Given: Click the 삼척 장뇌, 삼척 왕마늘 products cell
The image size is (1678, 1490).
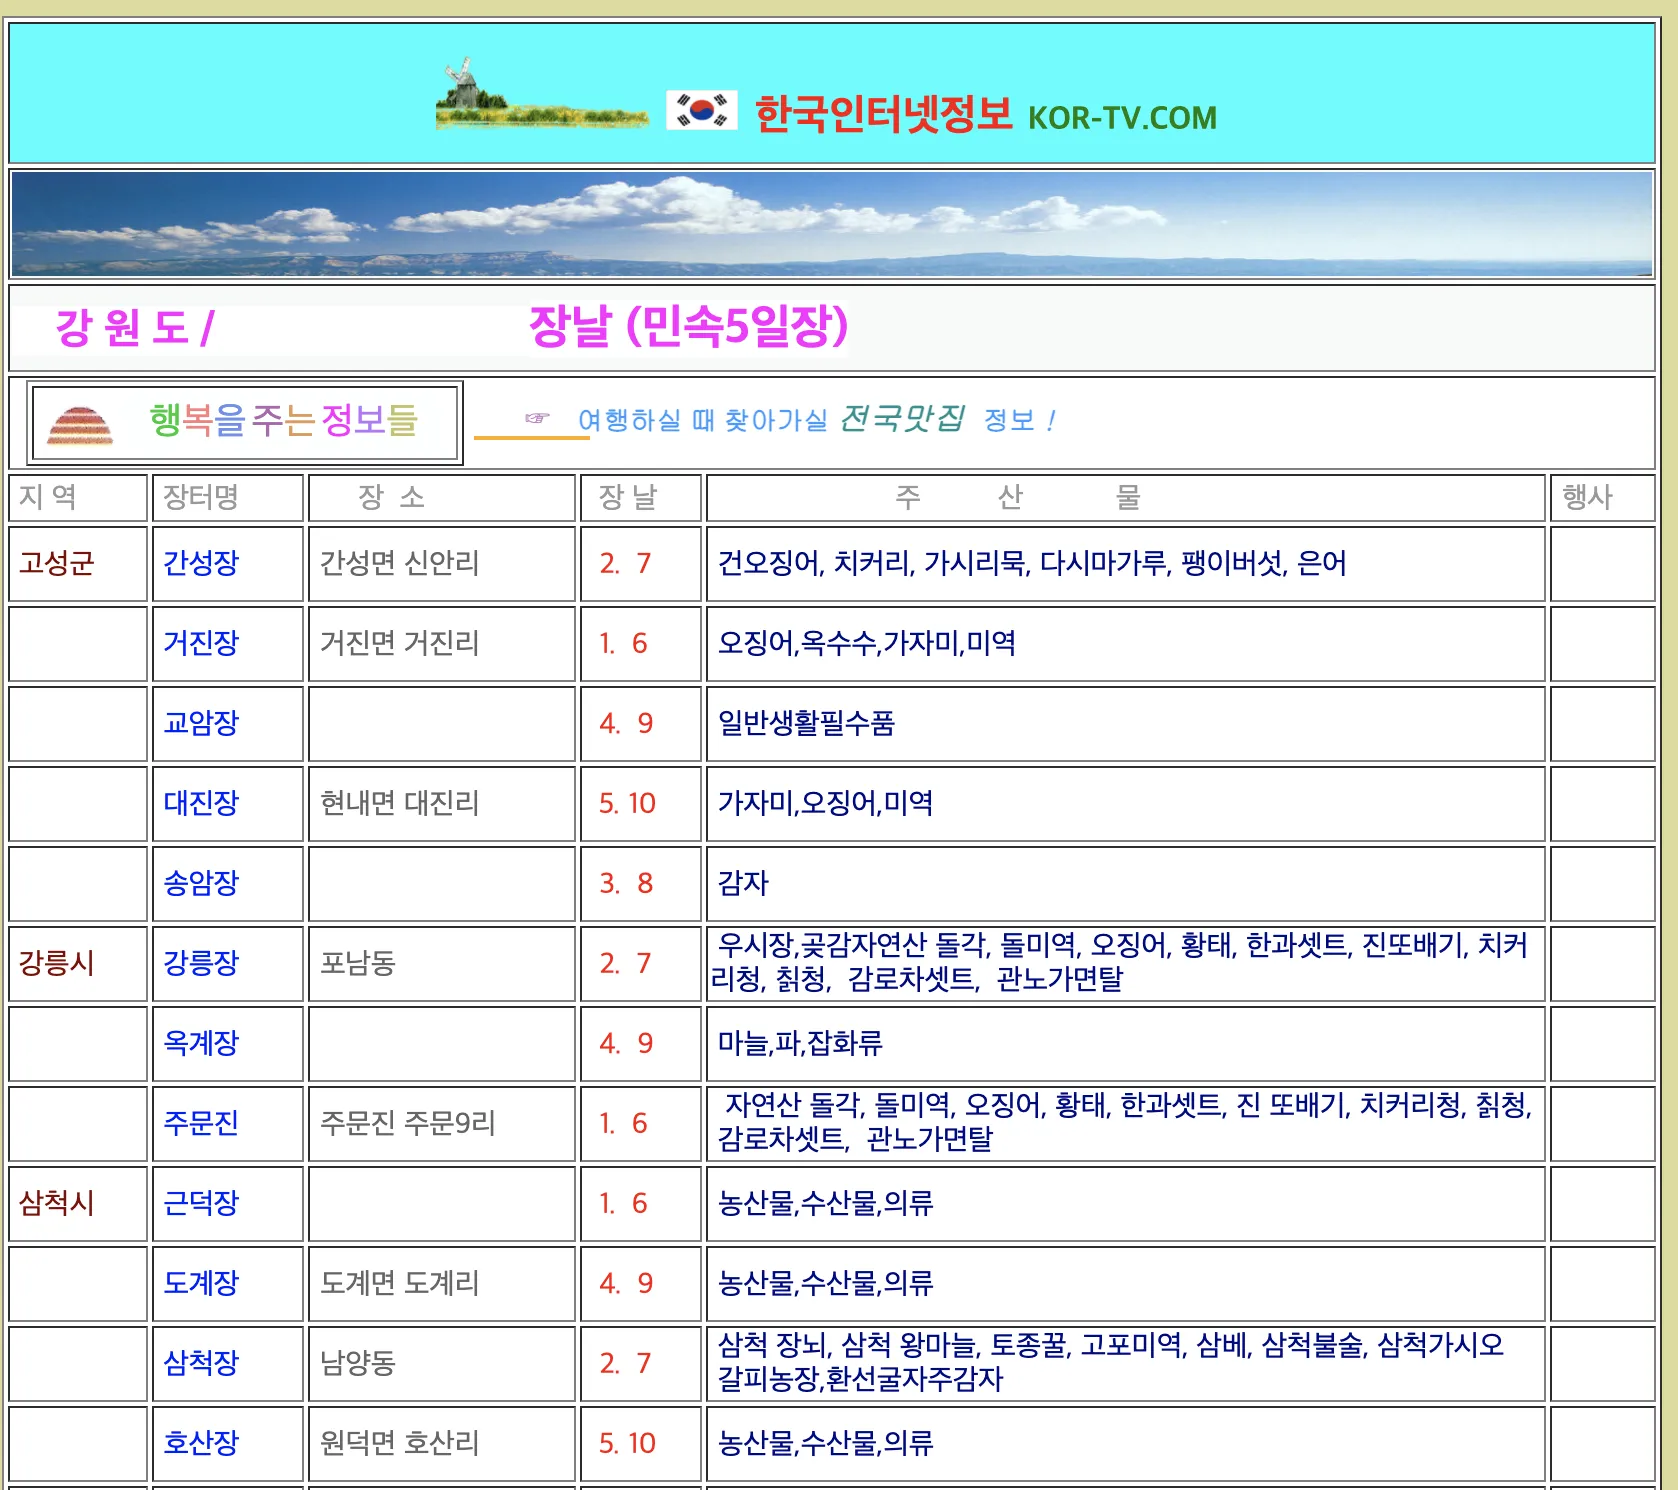Looking at the screenshot, I should [x=1125, y=1363].
